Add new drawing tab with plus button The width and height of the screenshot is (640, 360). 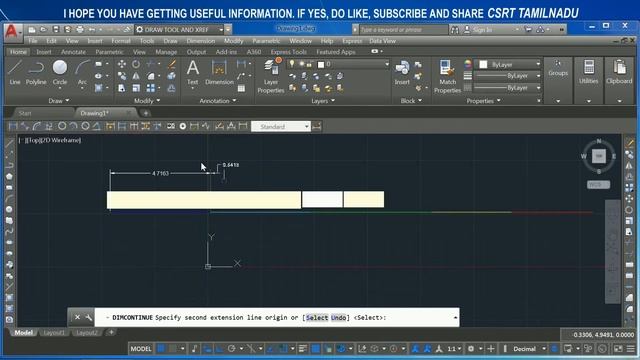146,113
